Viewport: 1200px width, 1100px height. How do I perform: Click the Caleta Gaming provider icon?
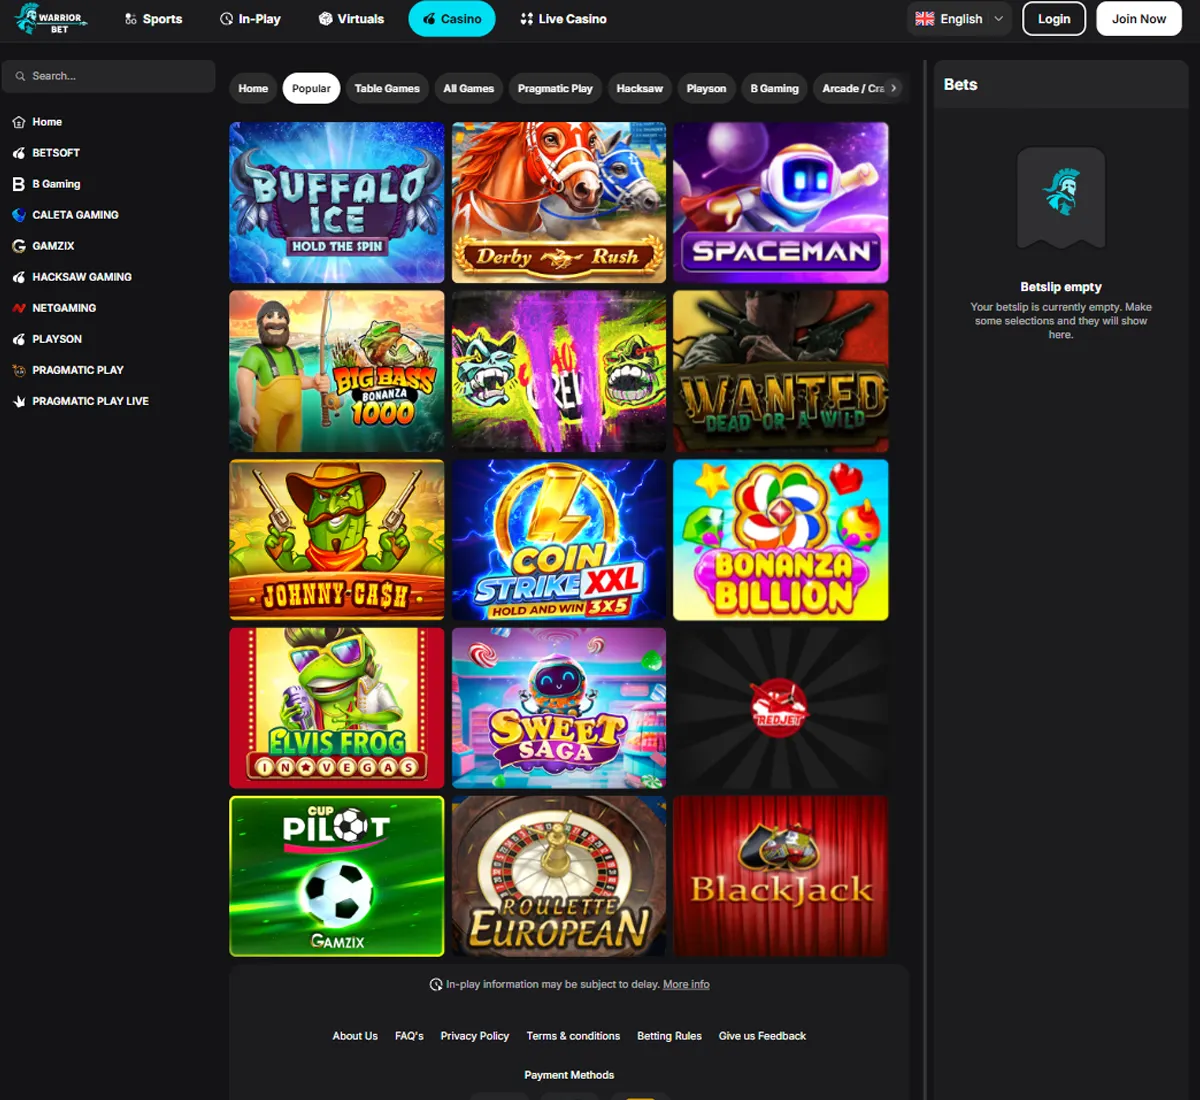click(19, 215)
